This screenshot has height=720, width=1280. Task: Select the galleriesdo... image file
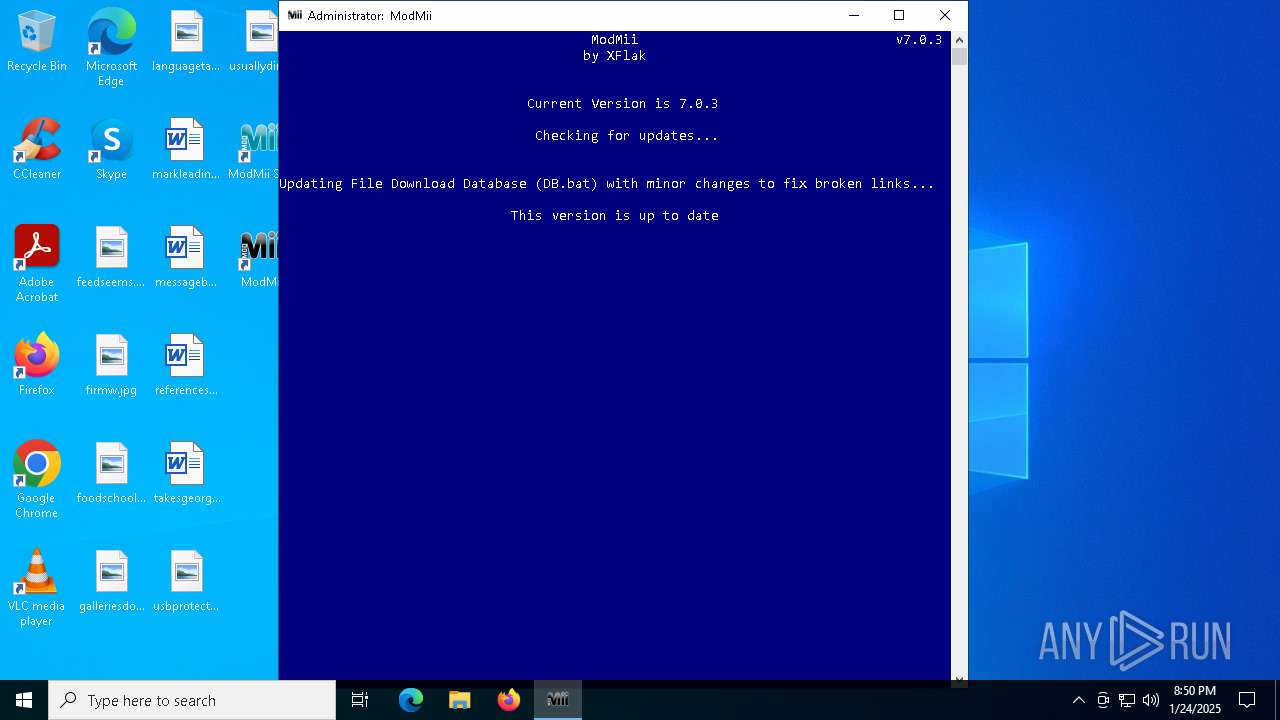pyautogui.click(x=111, y=582)
